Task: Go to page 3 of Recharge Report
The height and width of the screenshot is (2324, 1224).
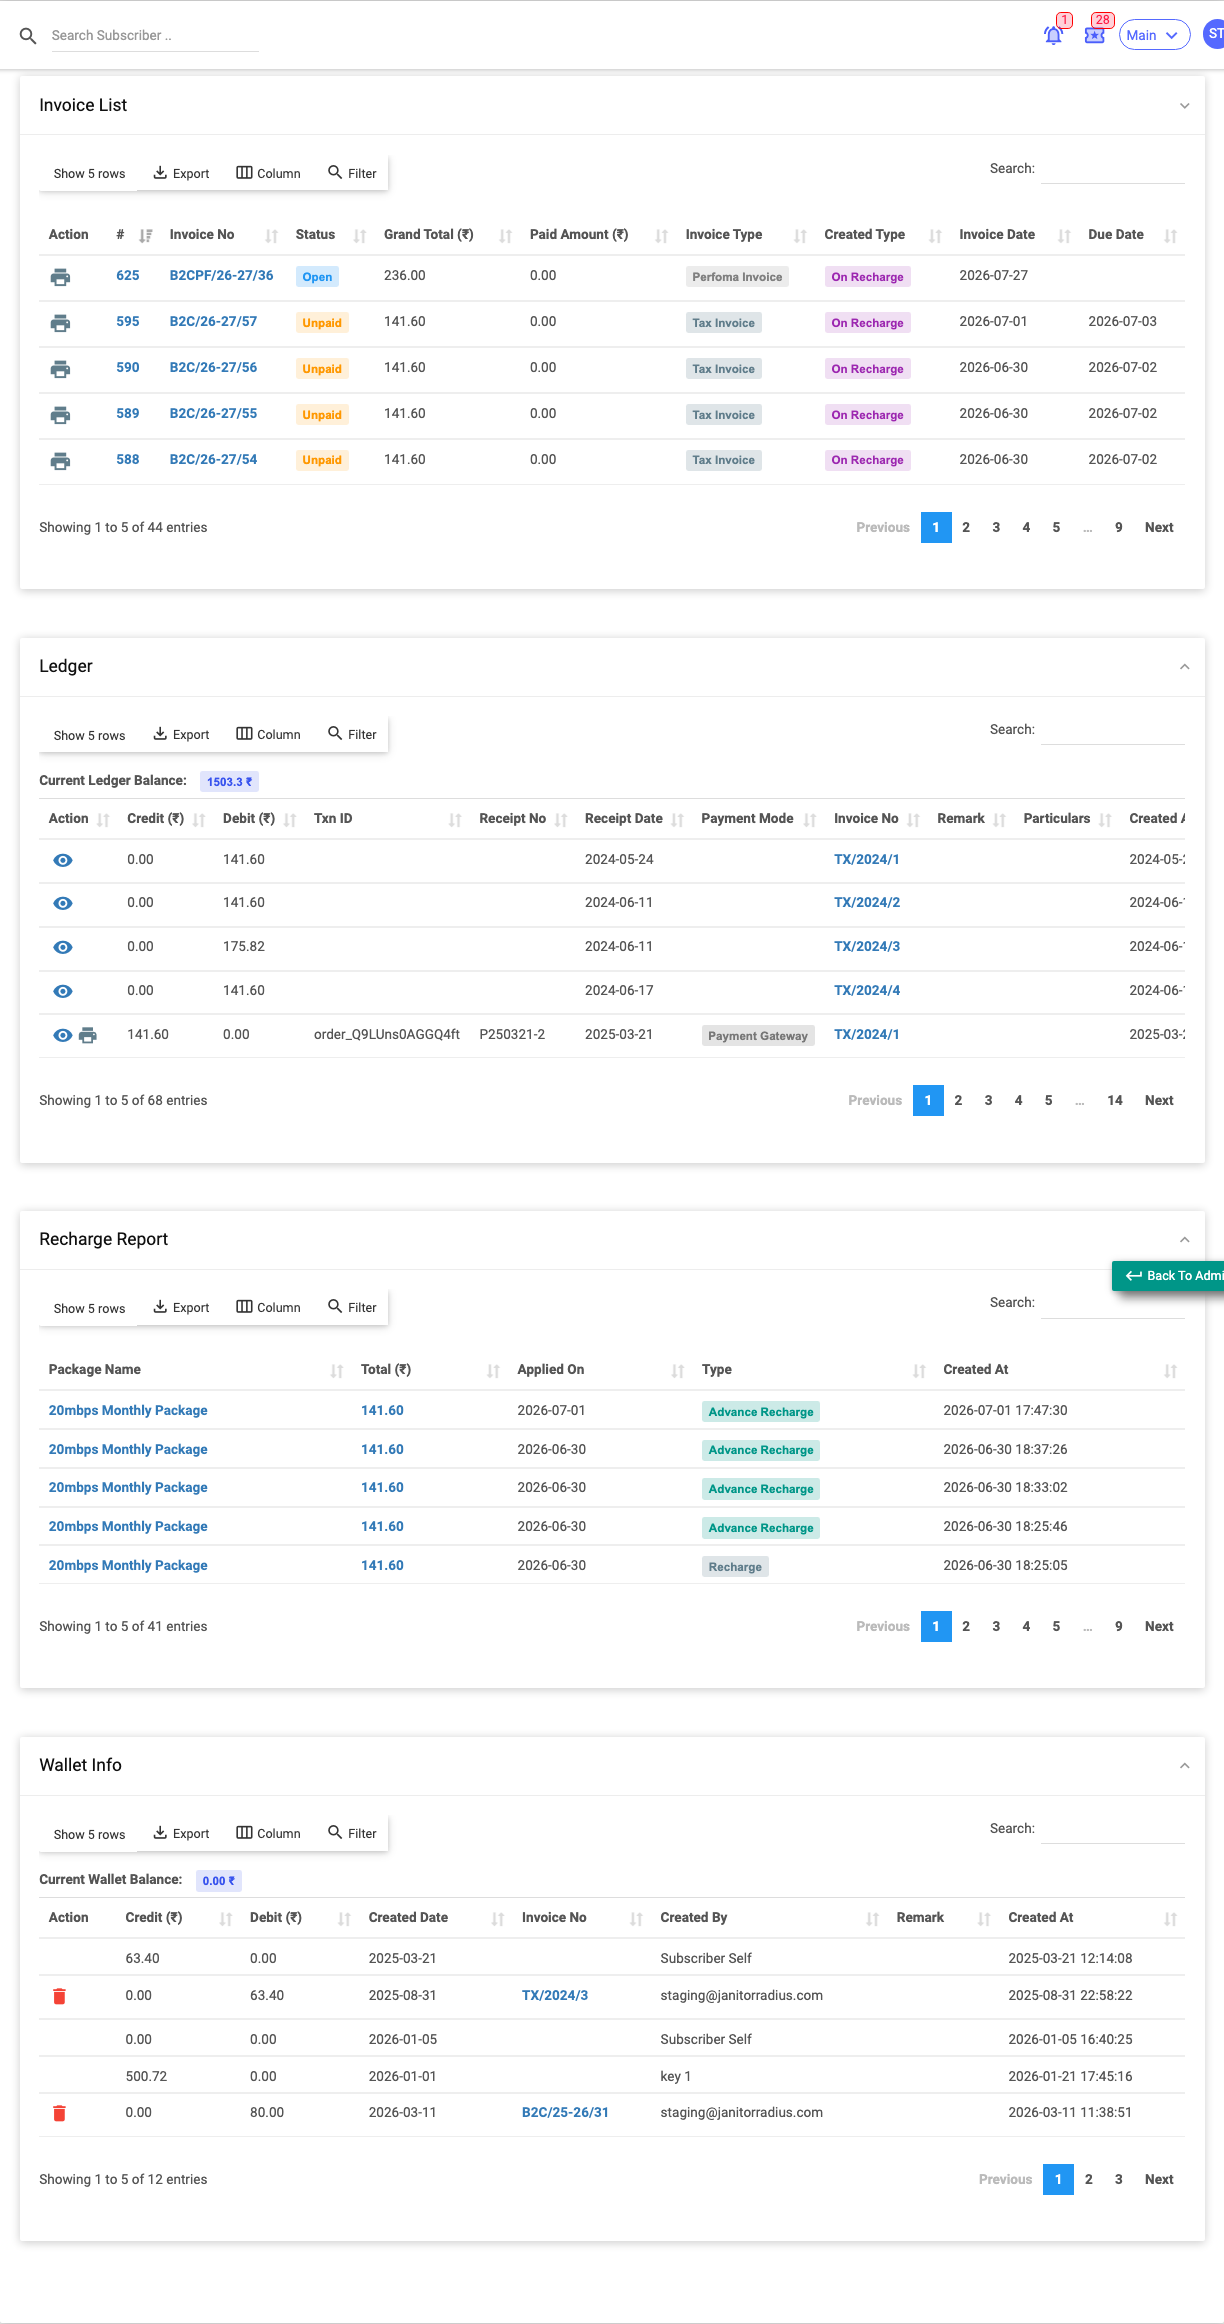Action: coord(996,1626)
